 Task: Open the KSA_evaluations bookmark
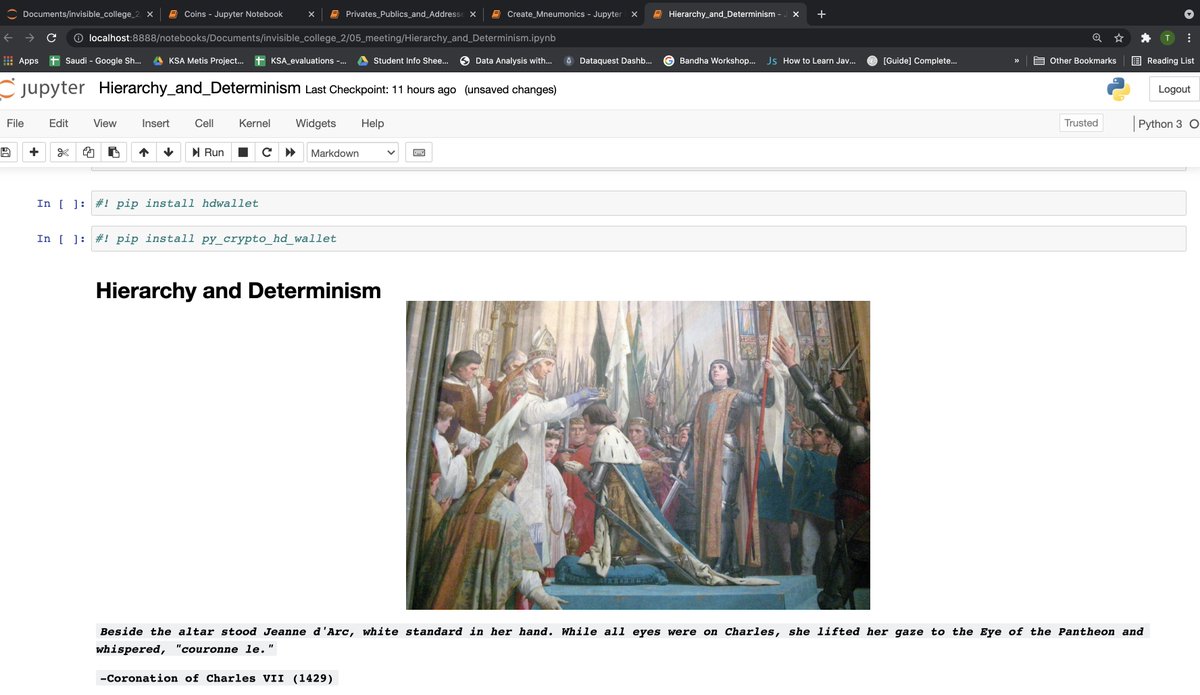pos(301,61)
